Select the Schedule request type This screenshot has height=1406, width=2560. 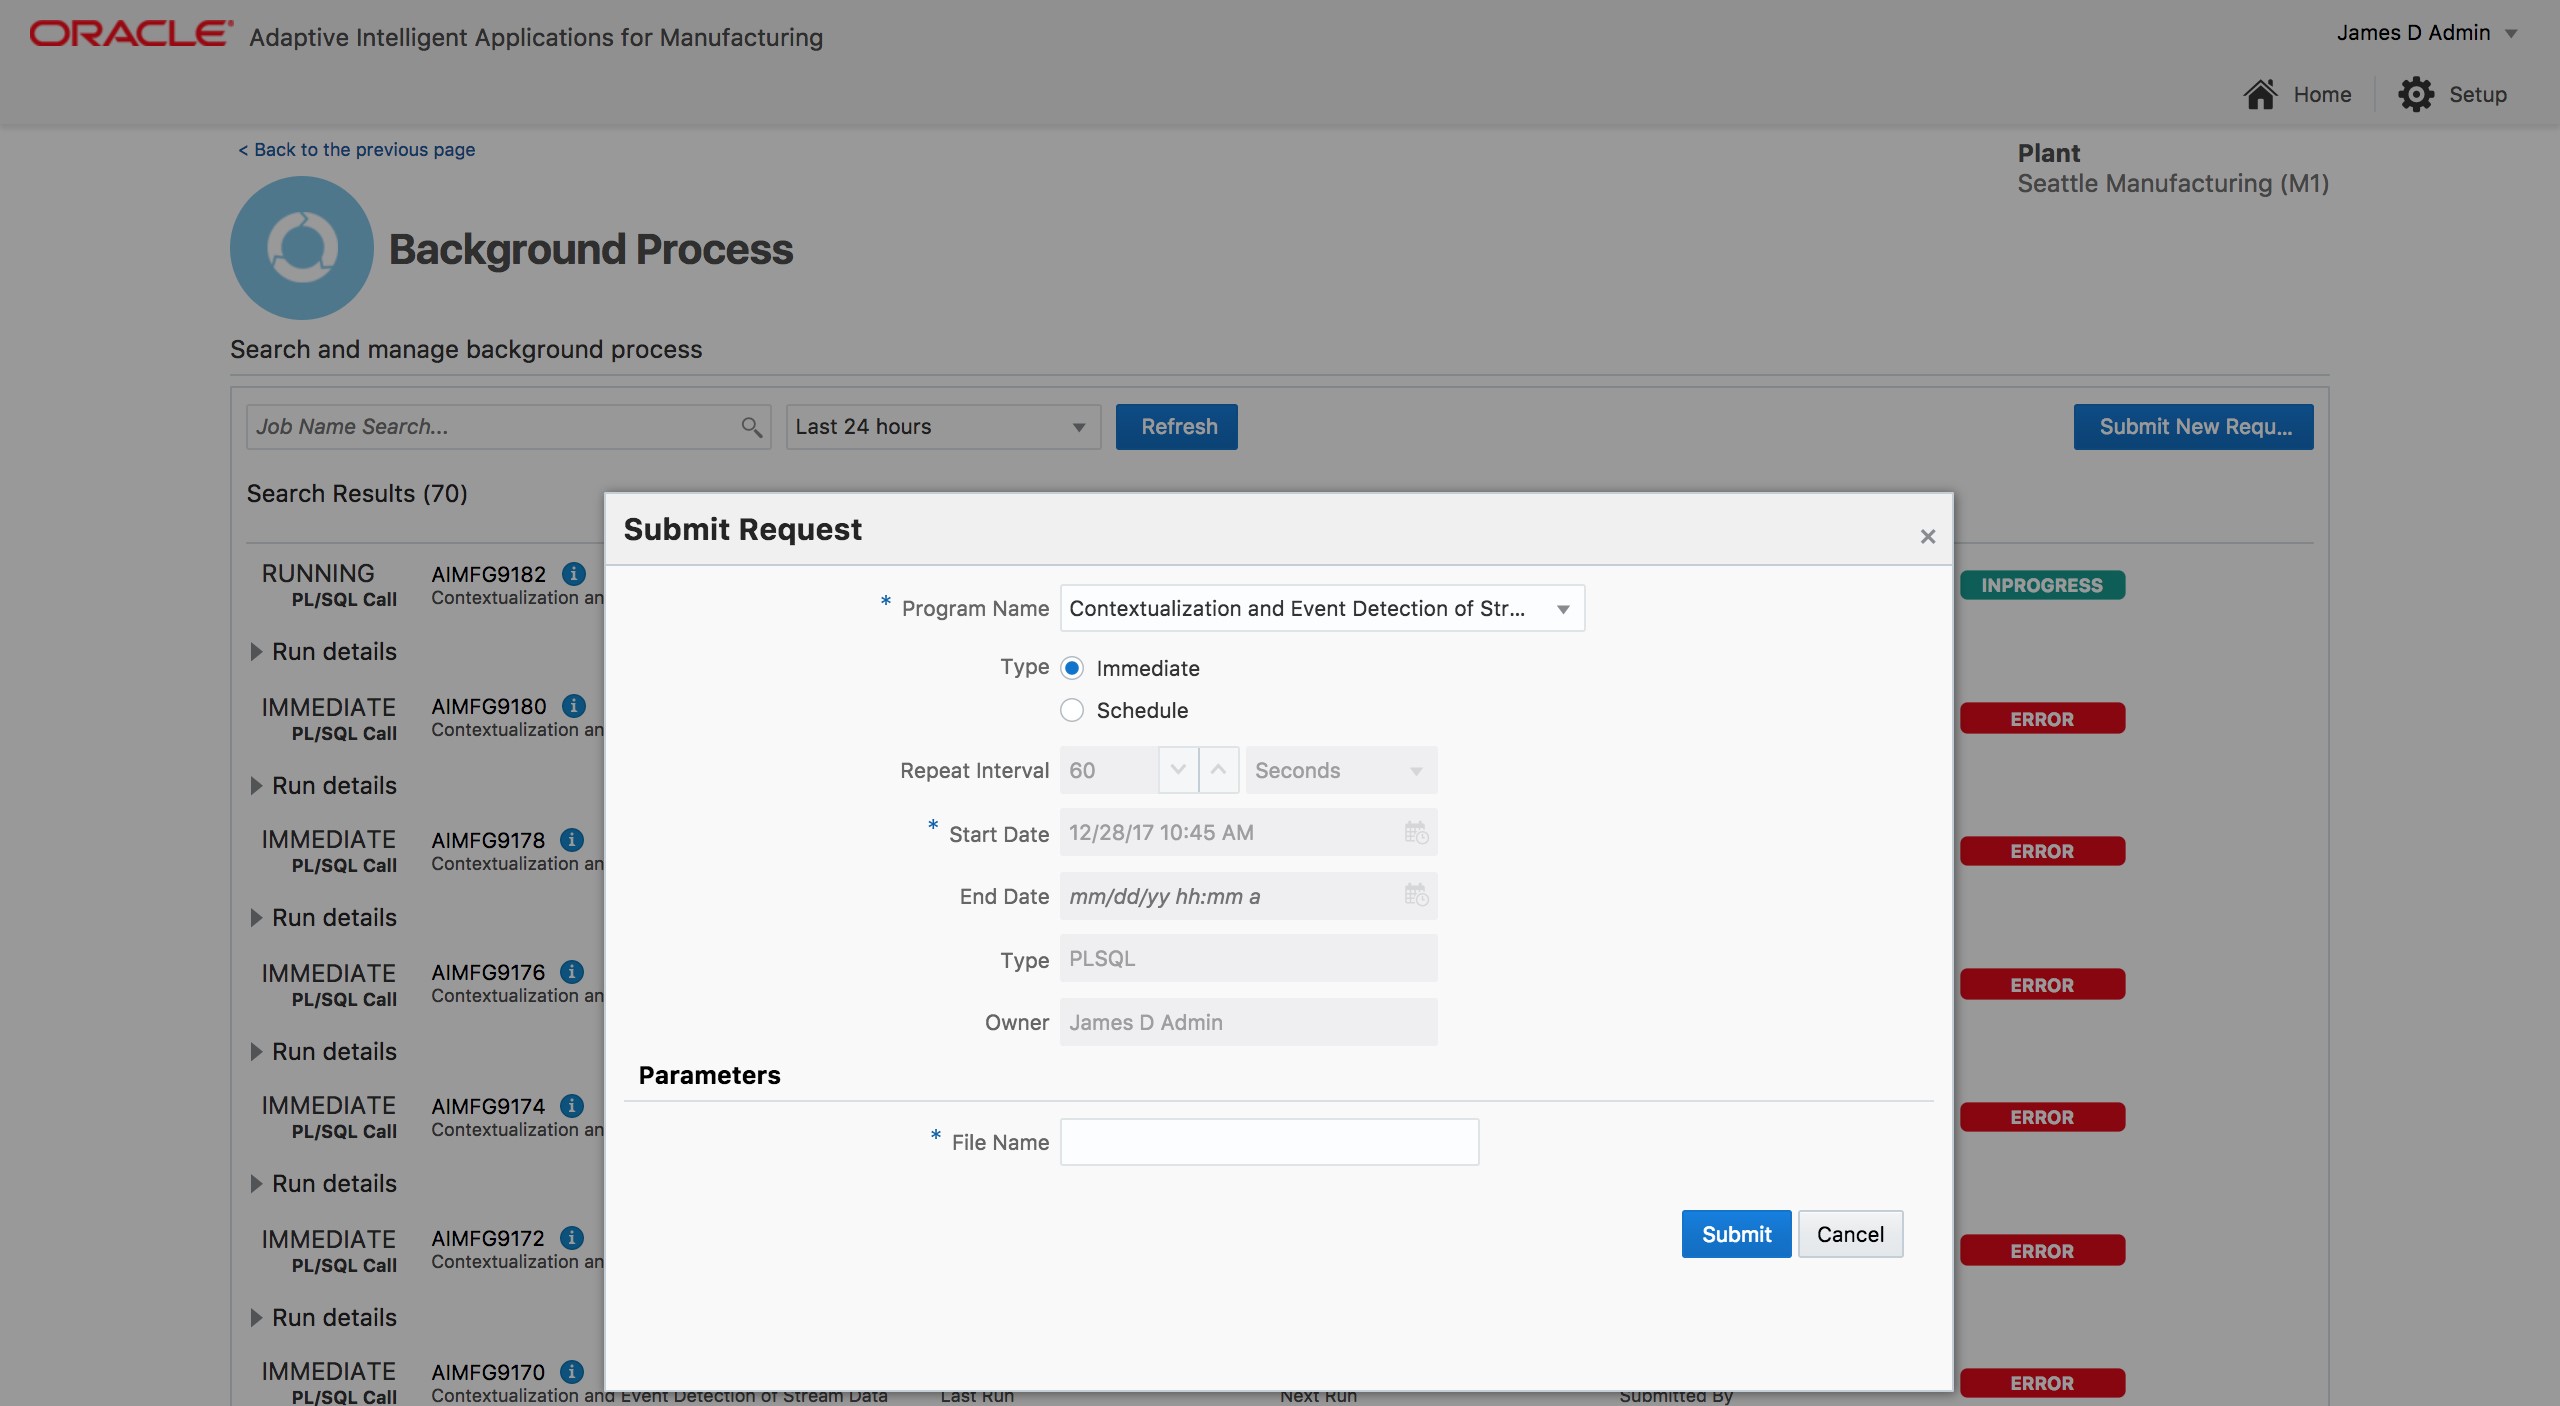(x=1071, y=710)
